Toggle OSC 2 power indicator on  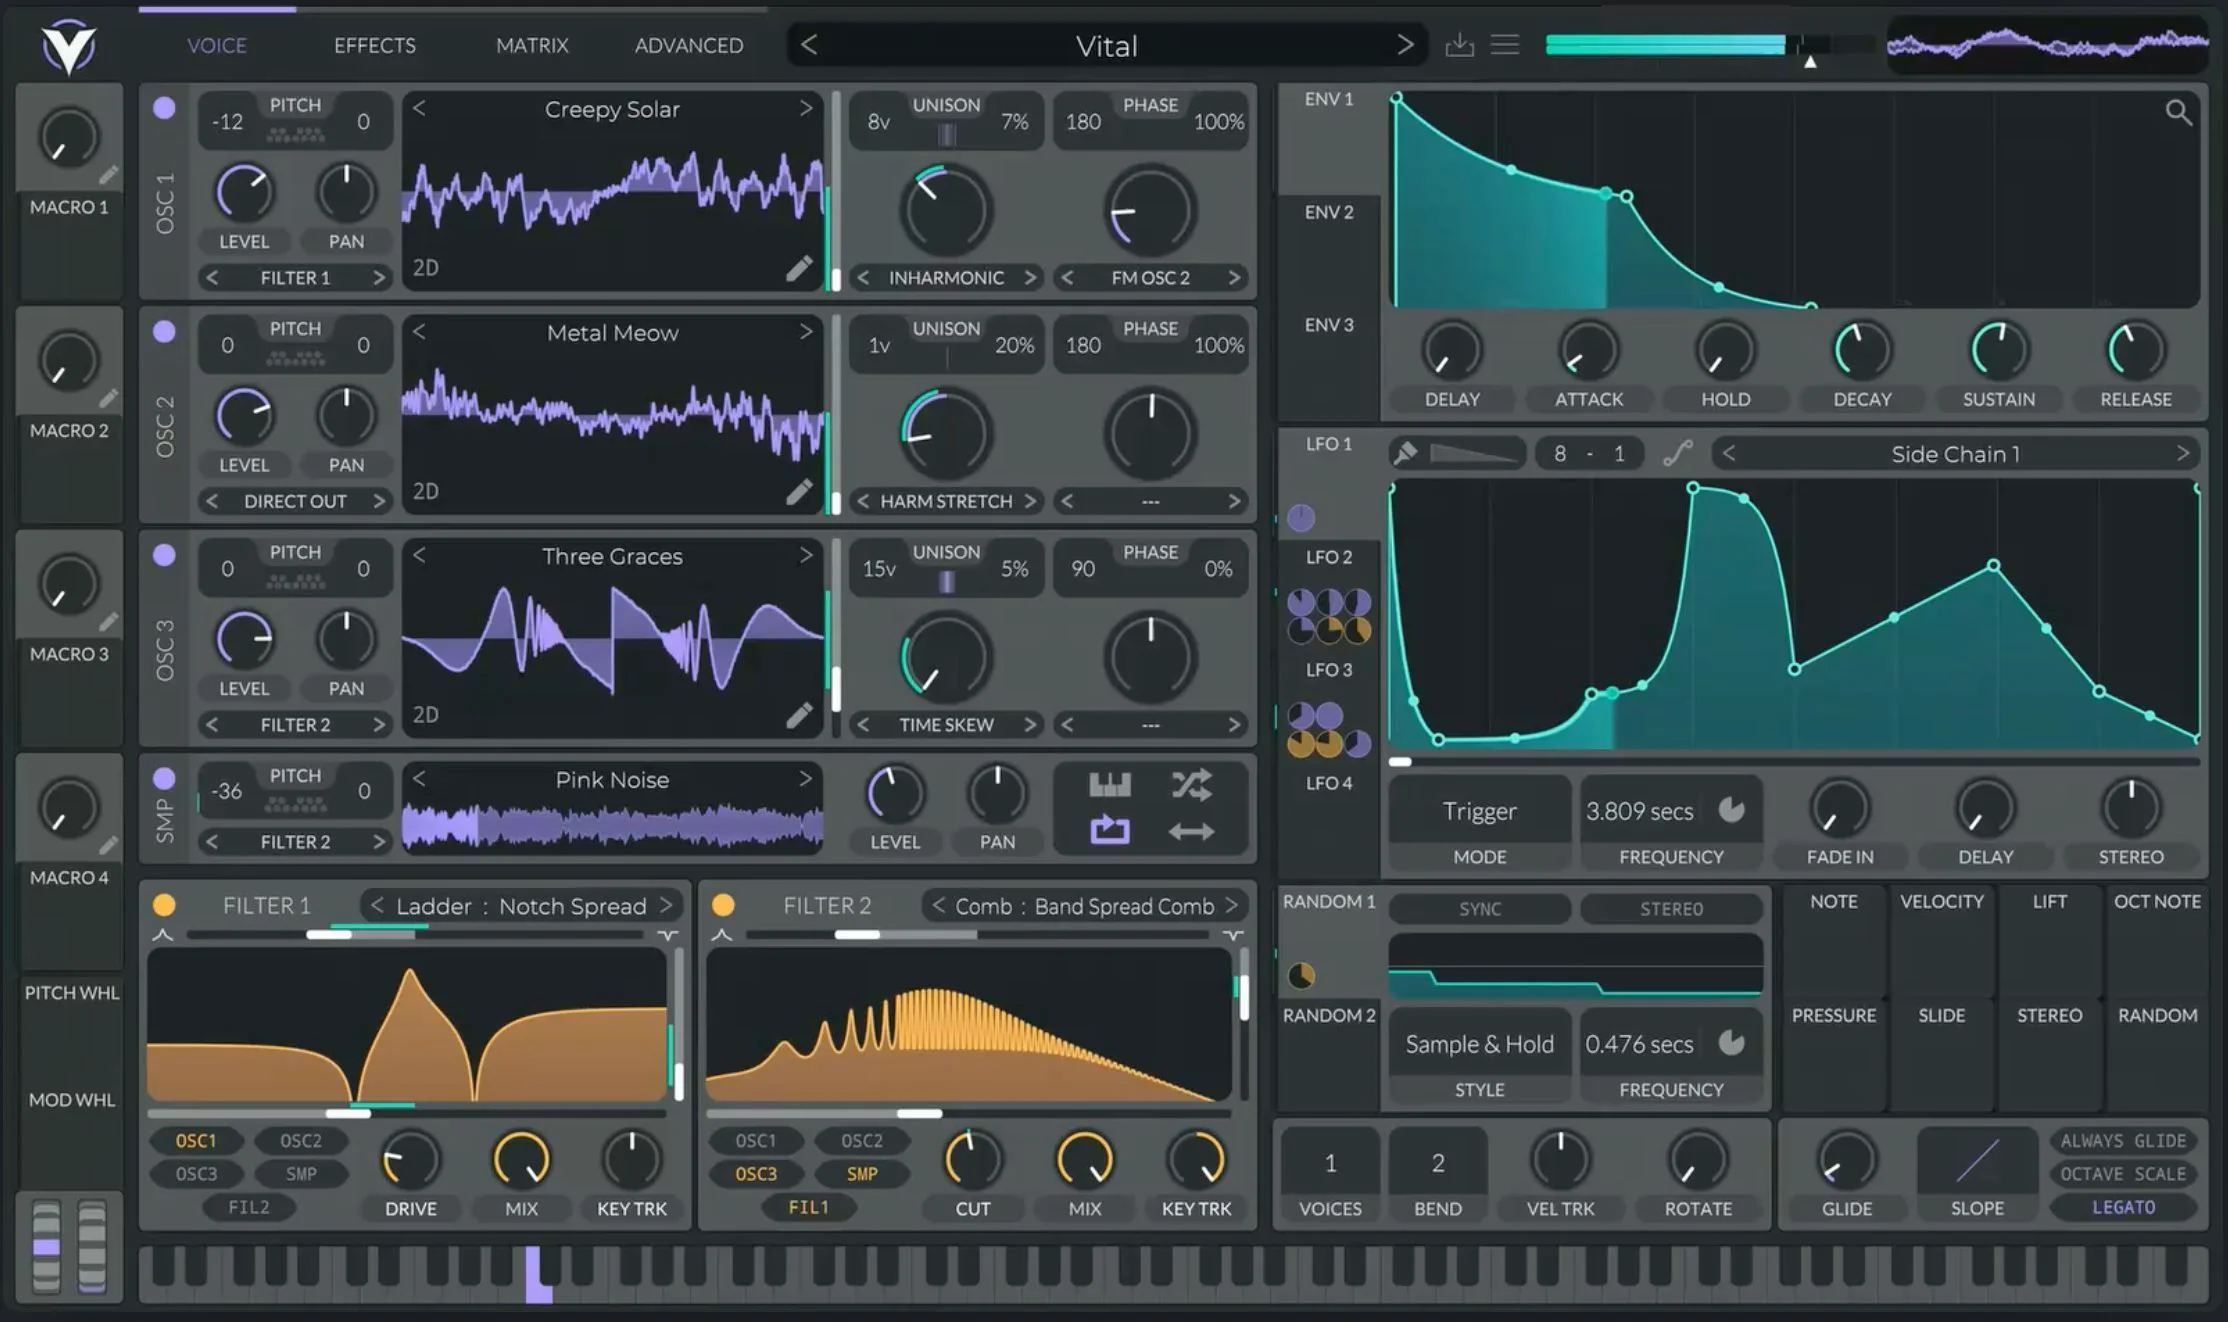tap(164, 333)
